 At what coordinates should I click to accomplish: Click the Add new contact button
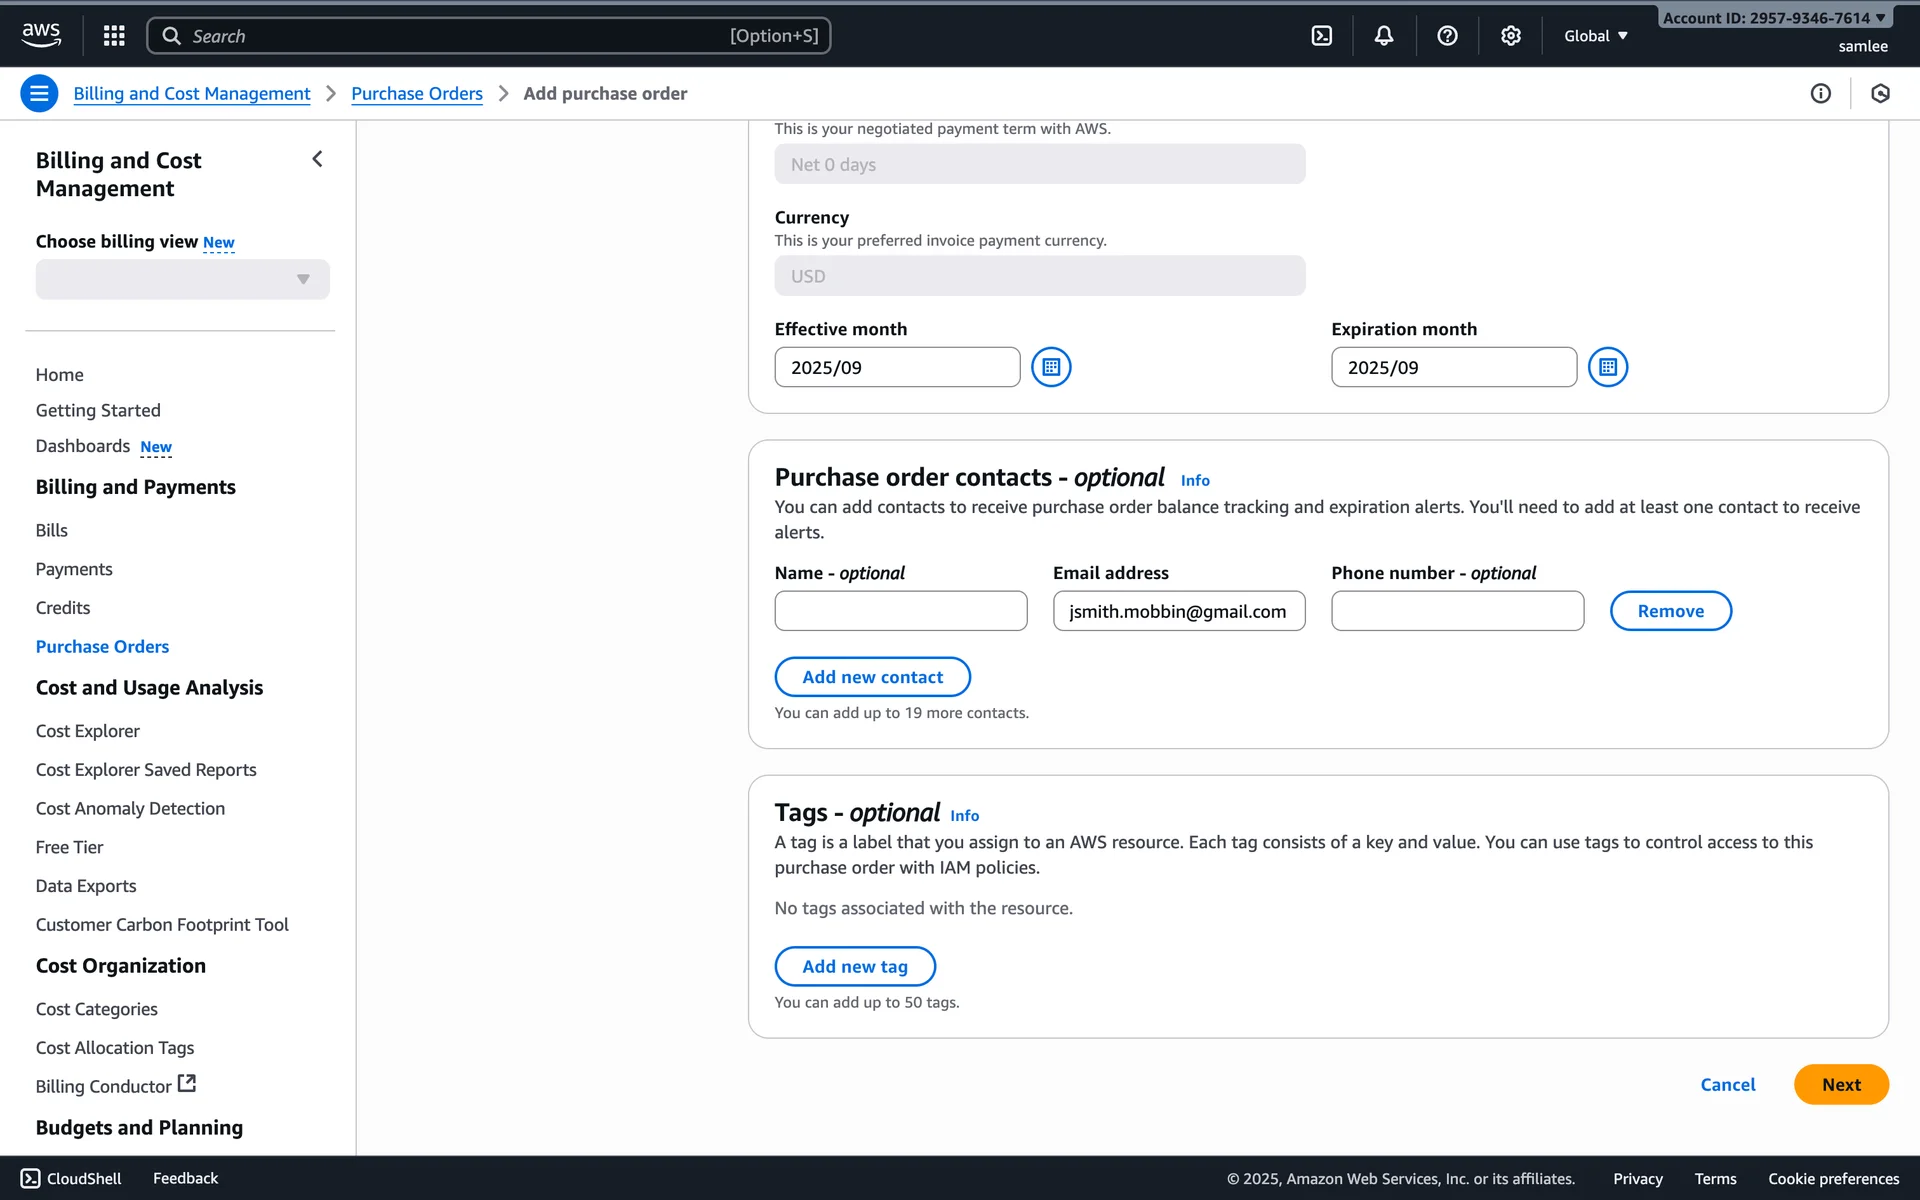click(872, 677)
